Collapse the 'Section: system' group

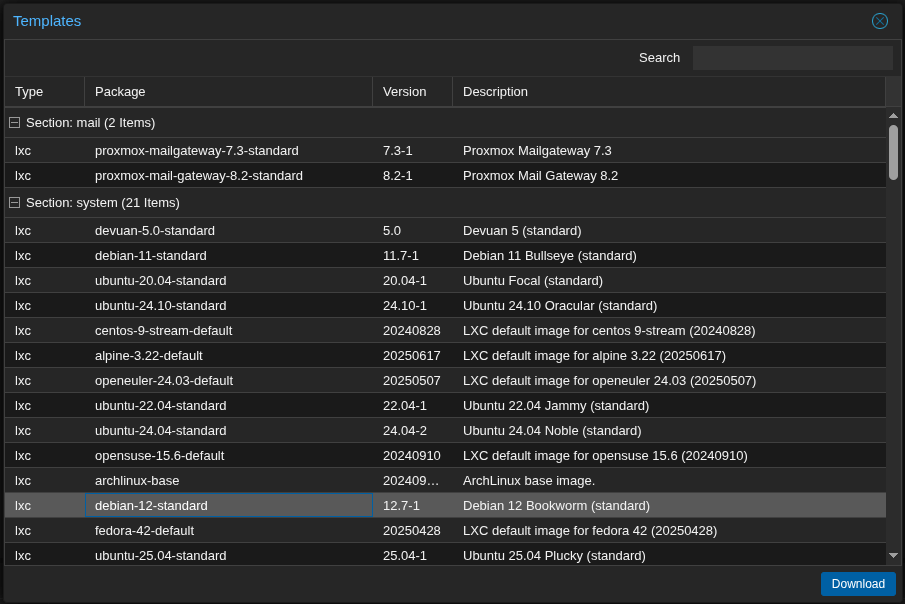[14, 203]
